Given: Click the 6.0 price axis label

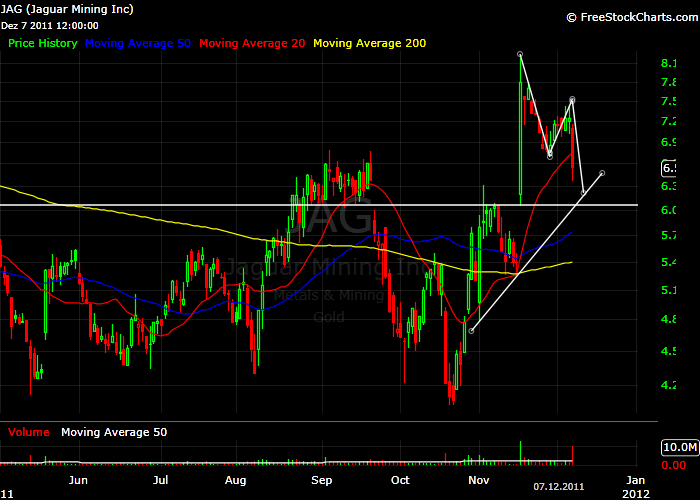Looking at the screenshot, I should [x=668, y=210].
